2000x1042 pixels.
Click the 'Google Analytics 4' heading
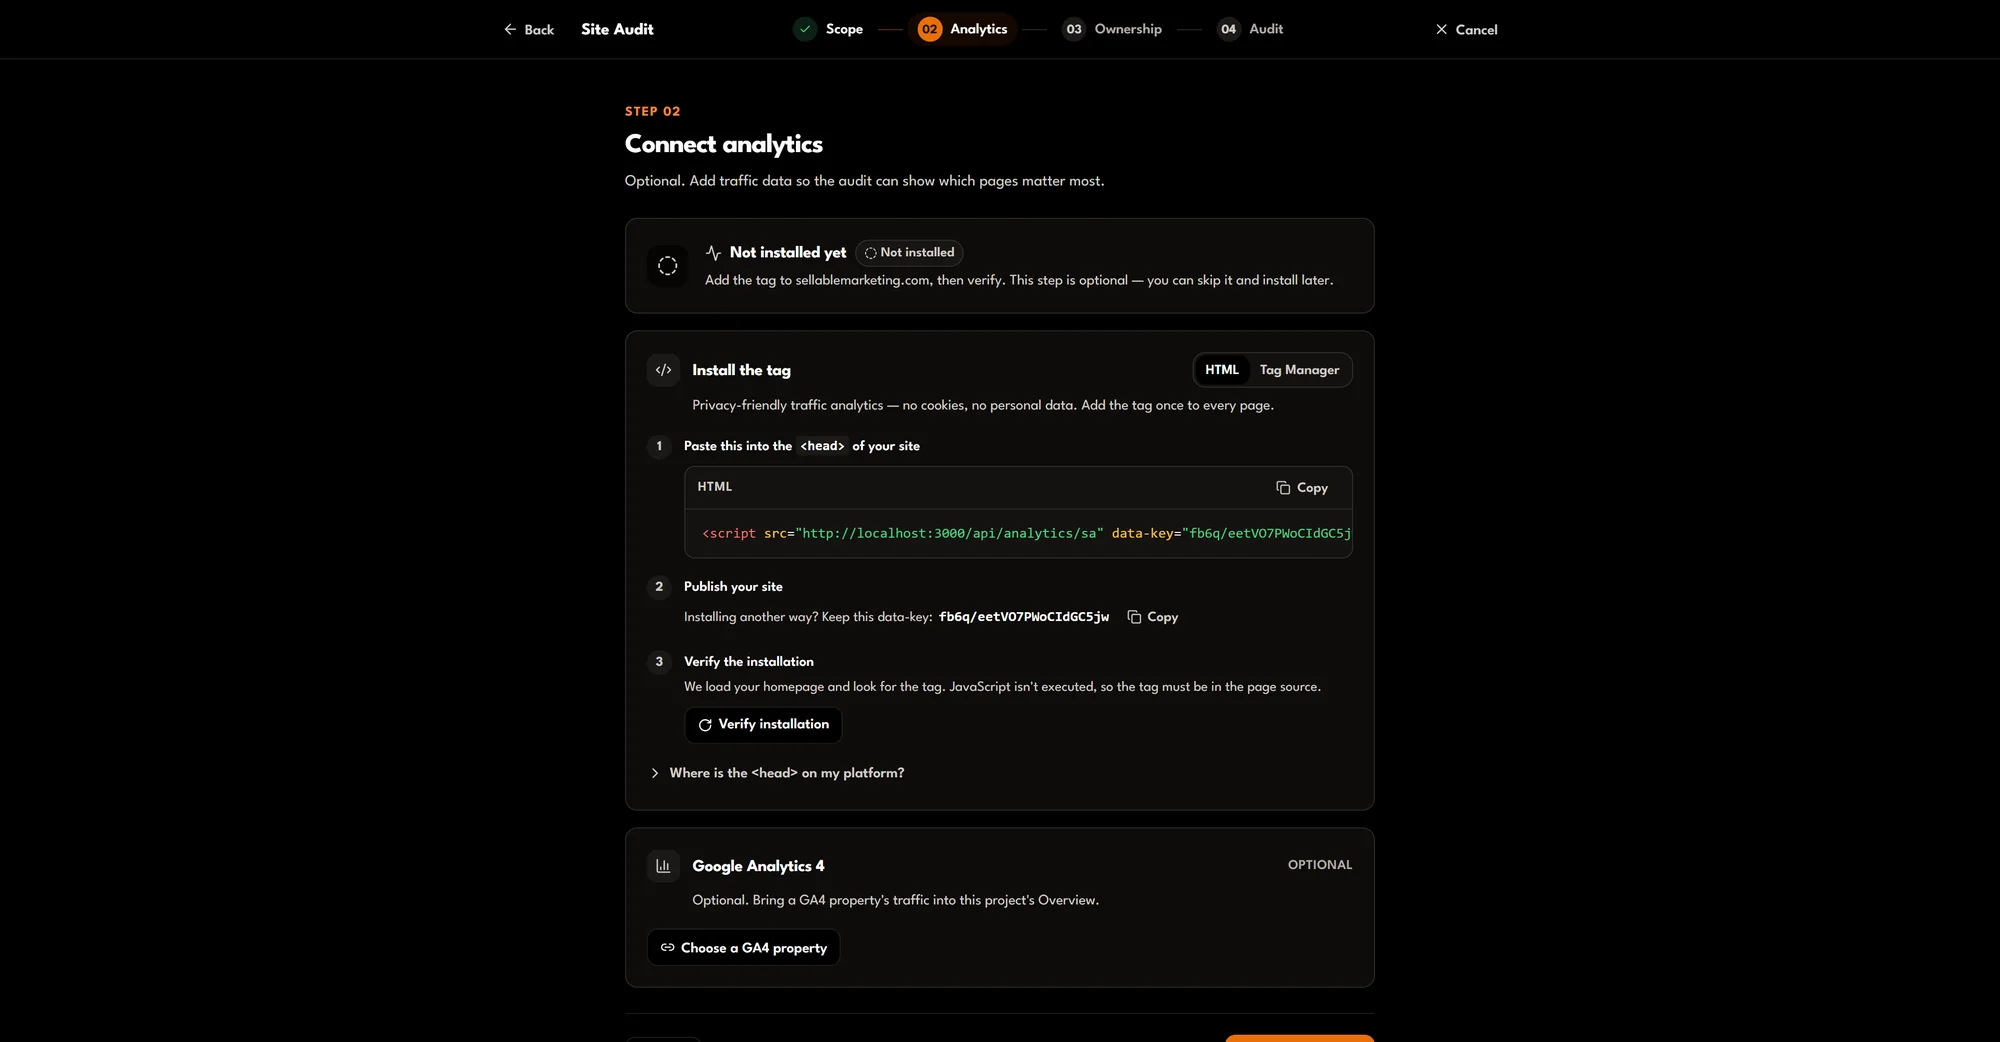point(758,866)
